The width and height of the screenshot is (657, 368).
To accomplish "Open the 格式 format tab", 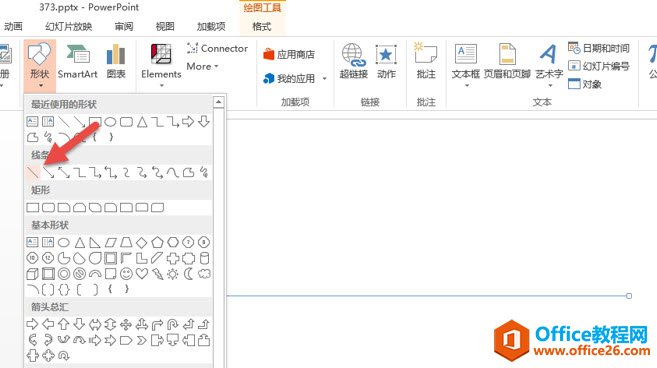I will pyautogui.click(x=262, y=26).
